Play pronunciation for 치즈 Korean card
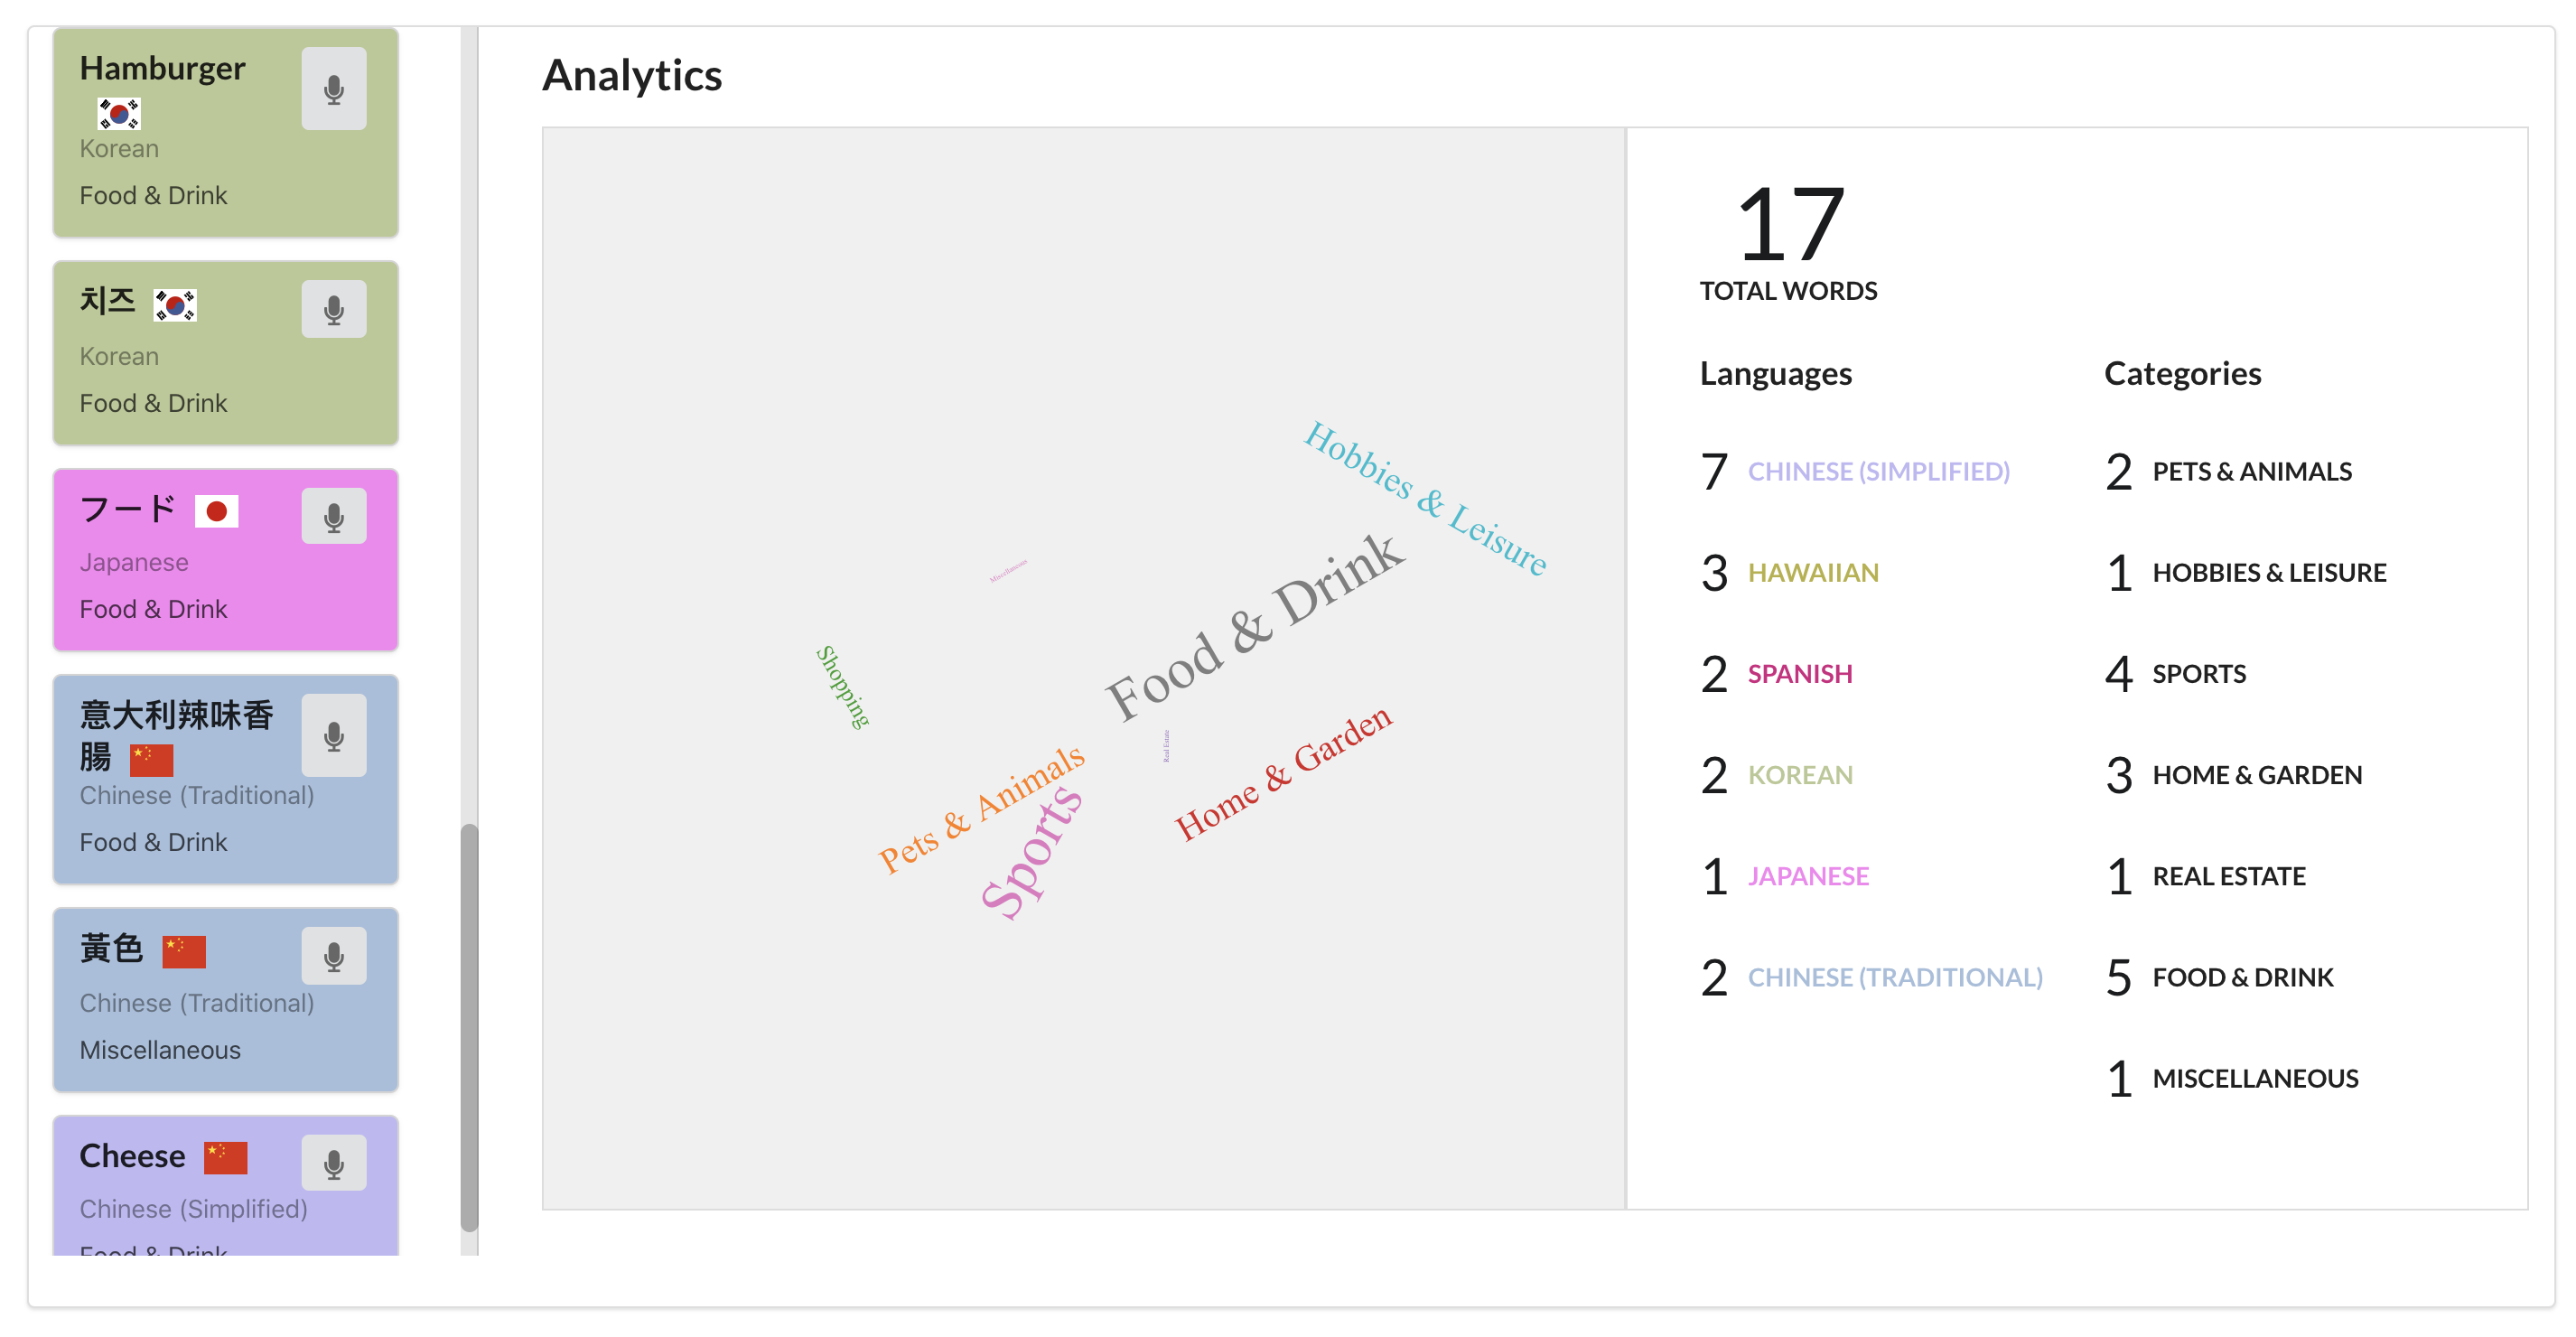 (x=334, y=309)
